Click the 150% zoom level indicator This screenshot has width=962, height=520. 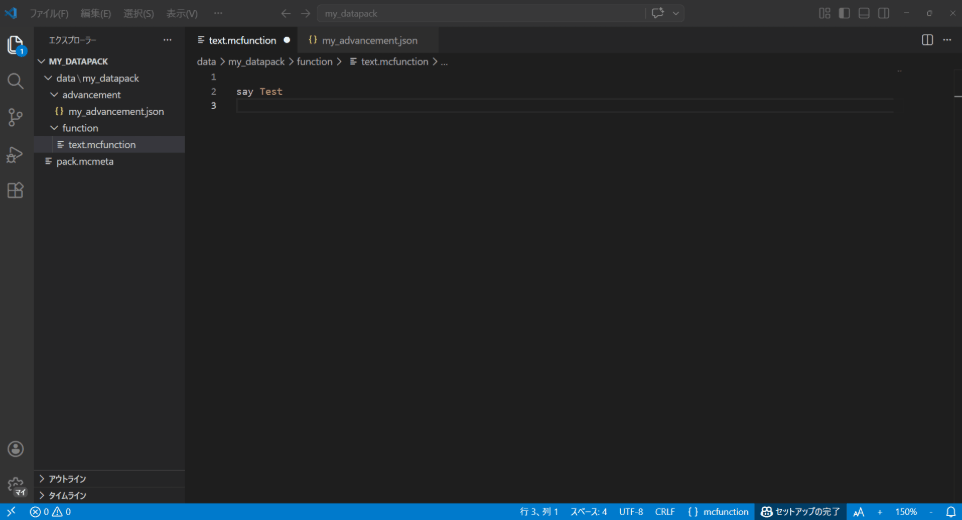[906, 511]
